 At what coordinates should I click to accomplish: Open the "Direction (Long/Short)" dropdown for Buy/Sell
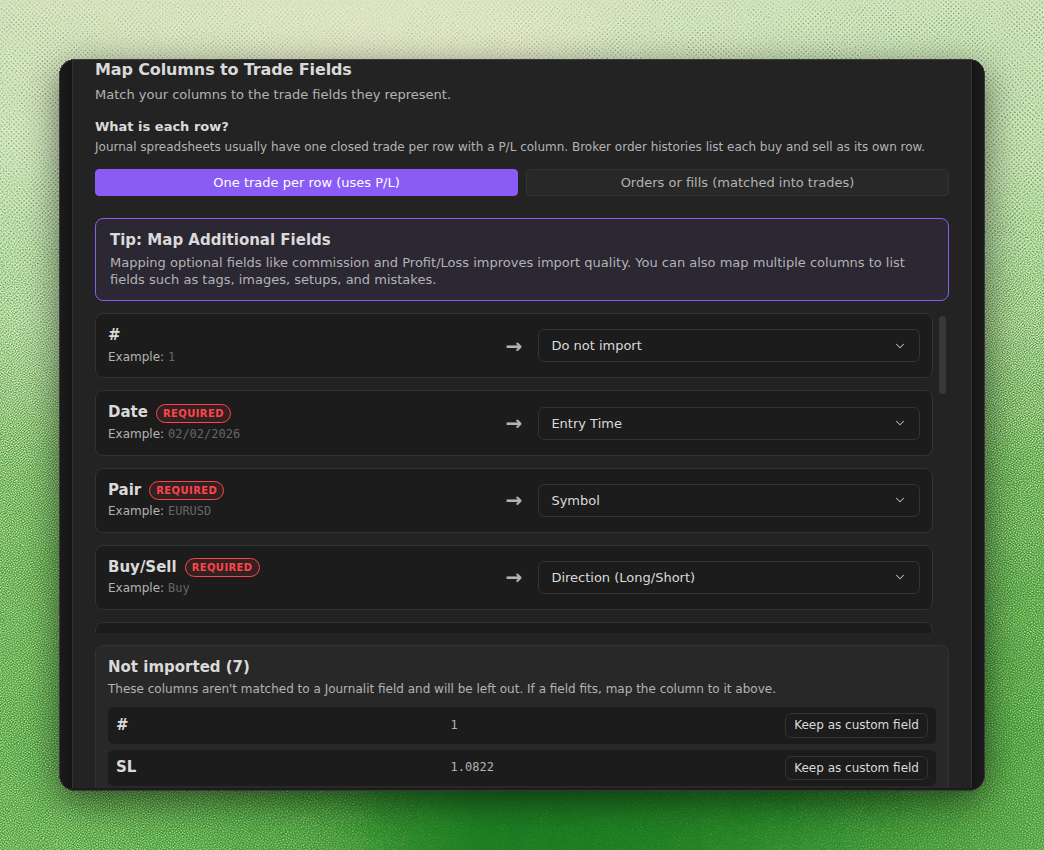(x=728, y=577)
